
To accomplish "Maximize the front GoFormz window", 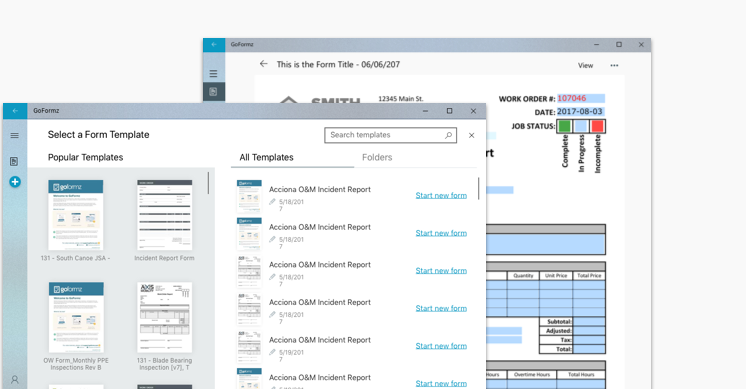I will coord(449,111).
